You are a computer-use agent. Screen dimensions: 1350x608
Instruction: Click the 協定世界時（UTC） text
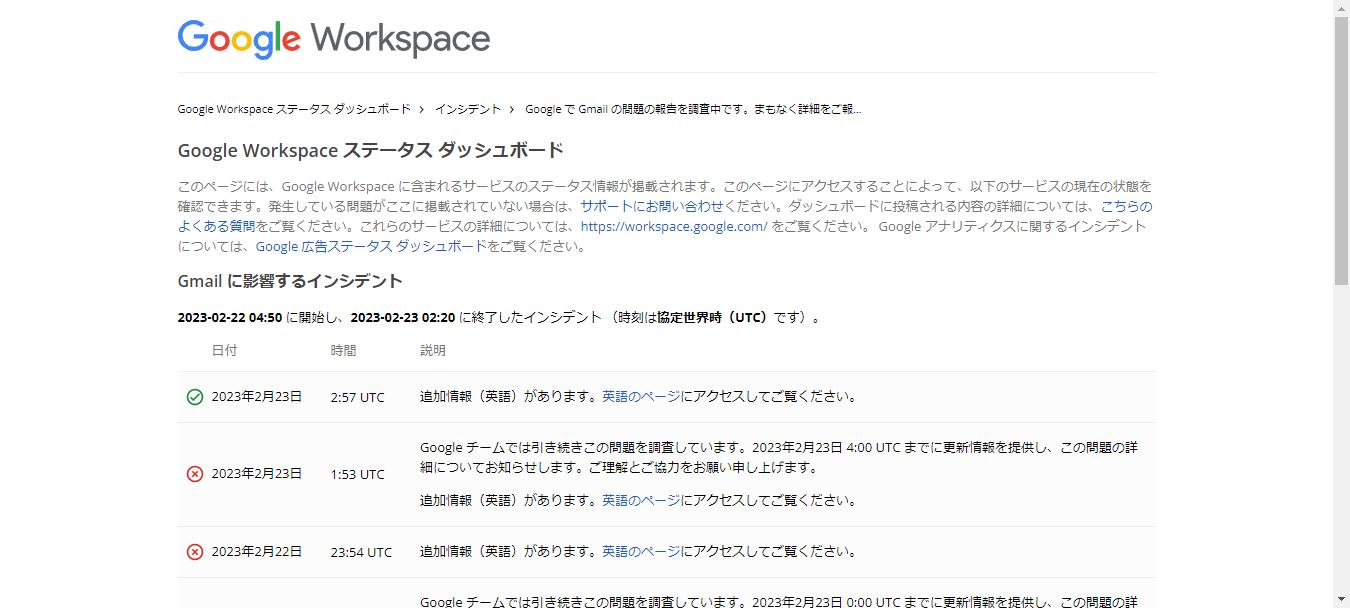pos(715,318)
